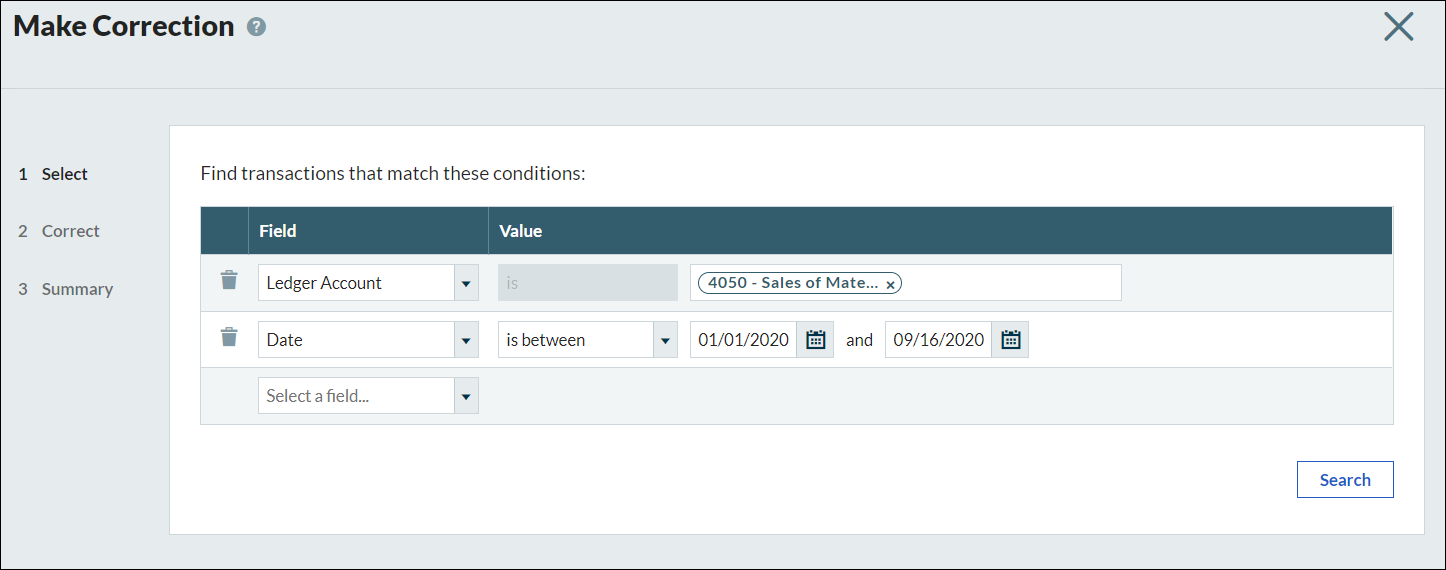Viewport: 1446px width, 570px height.
Task: Open the 'Select a field...' dropdown
Action: pos(466,396)
